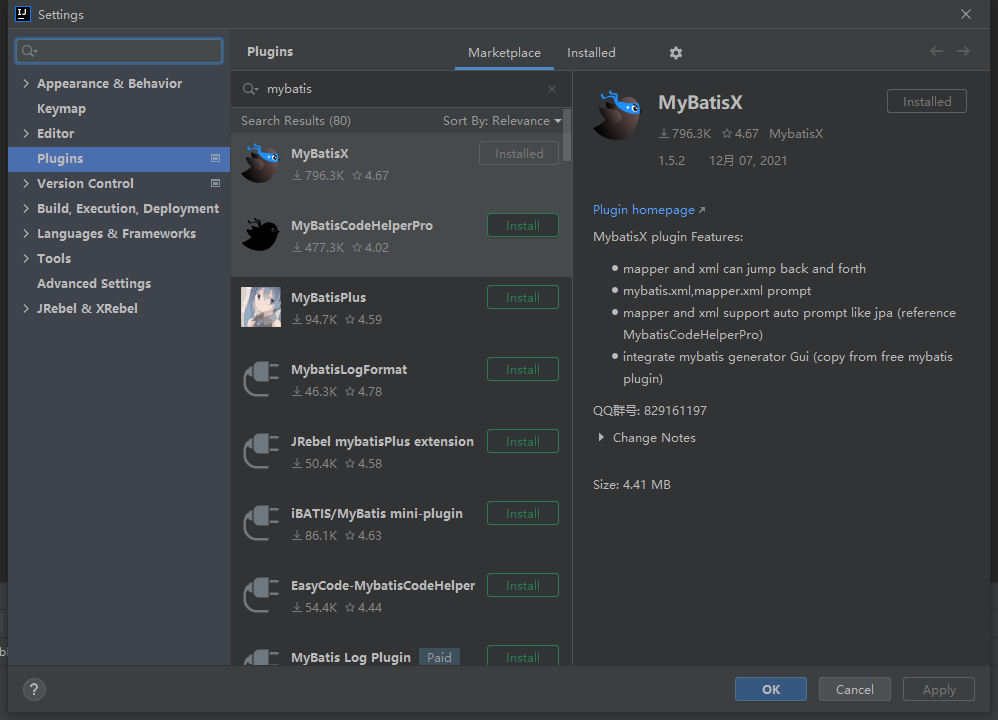Click the back navigation arrow
The height and width of the screenshot is (720, 998).
tap(936, 51)
